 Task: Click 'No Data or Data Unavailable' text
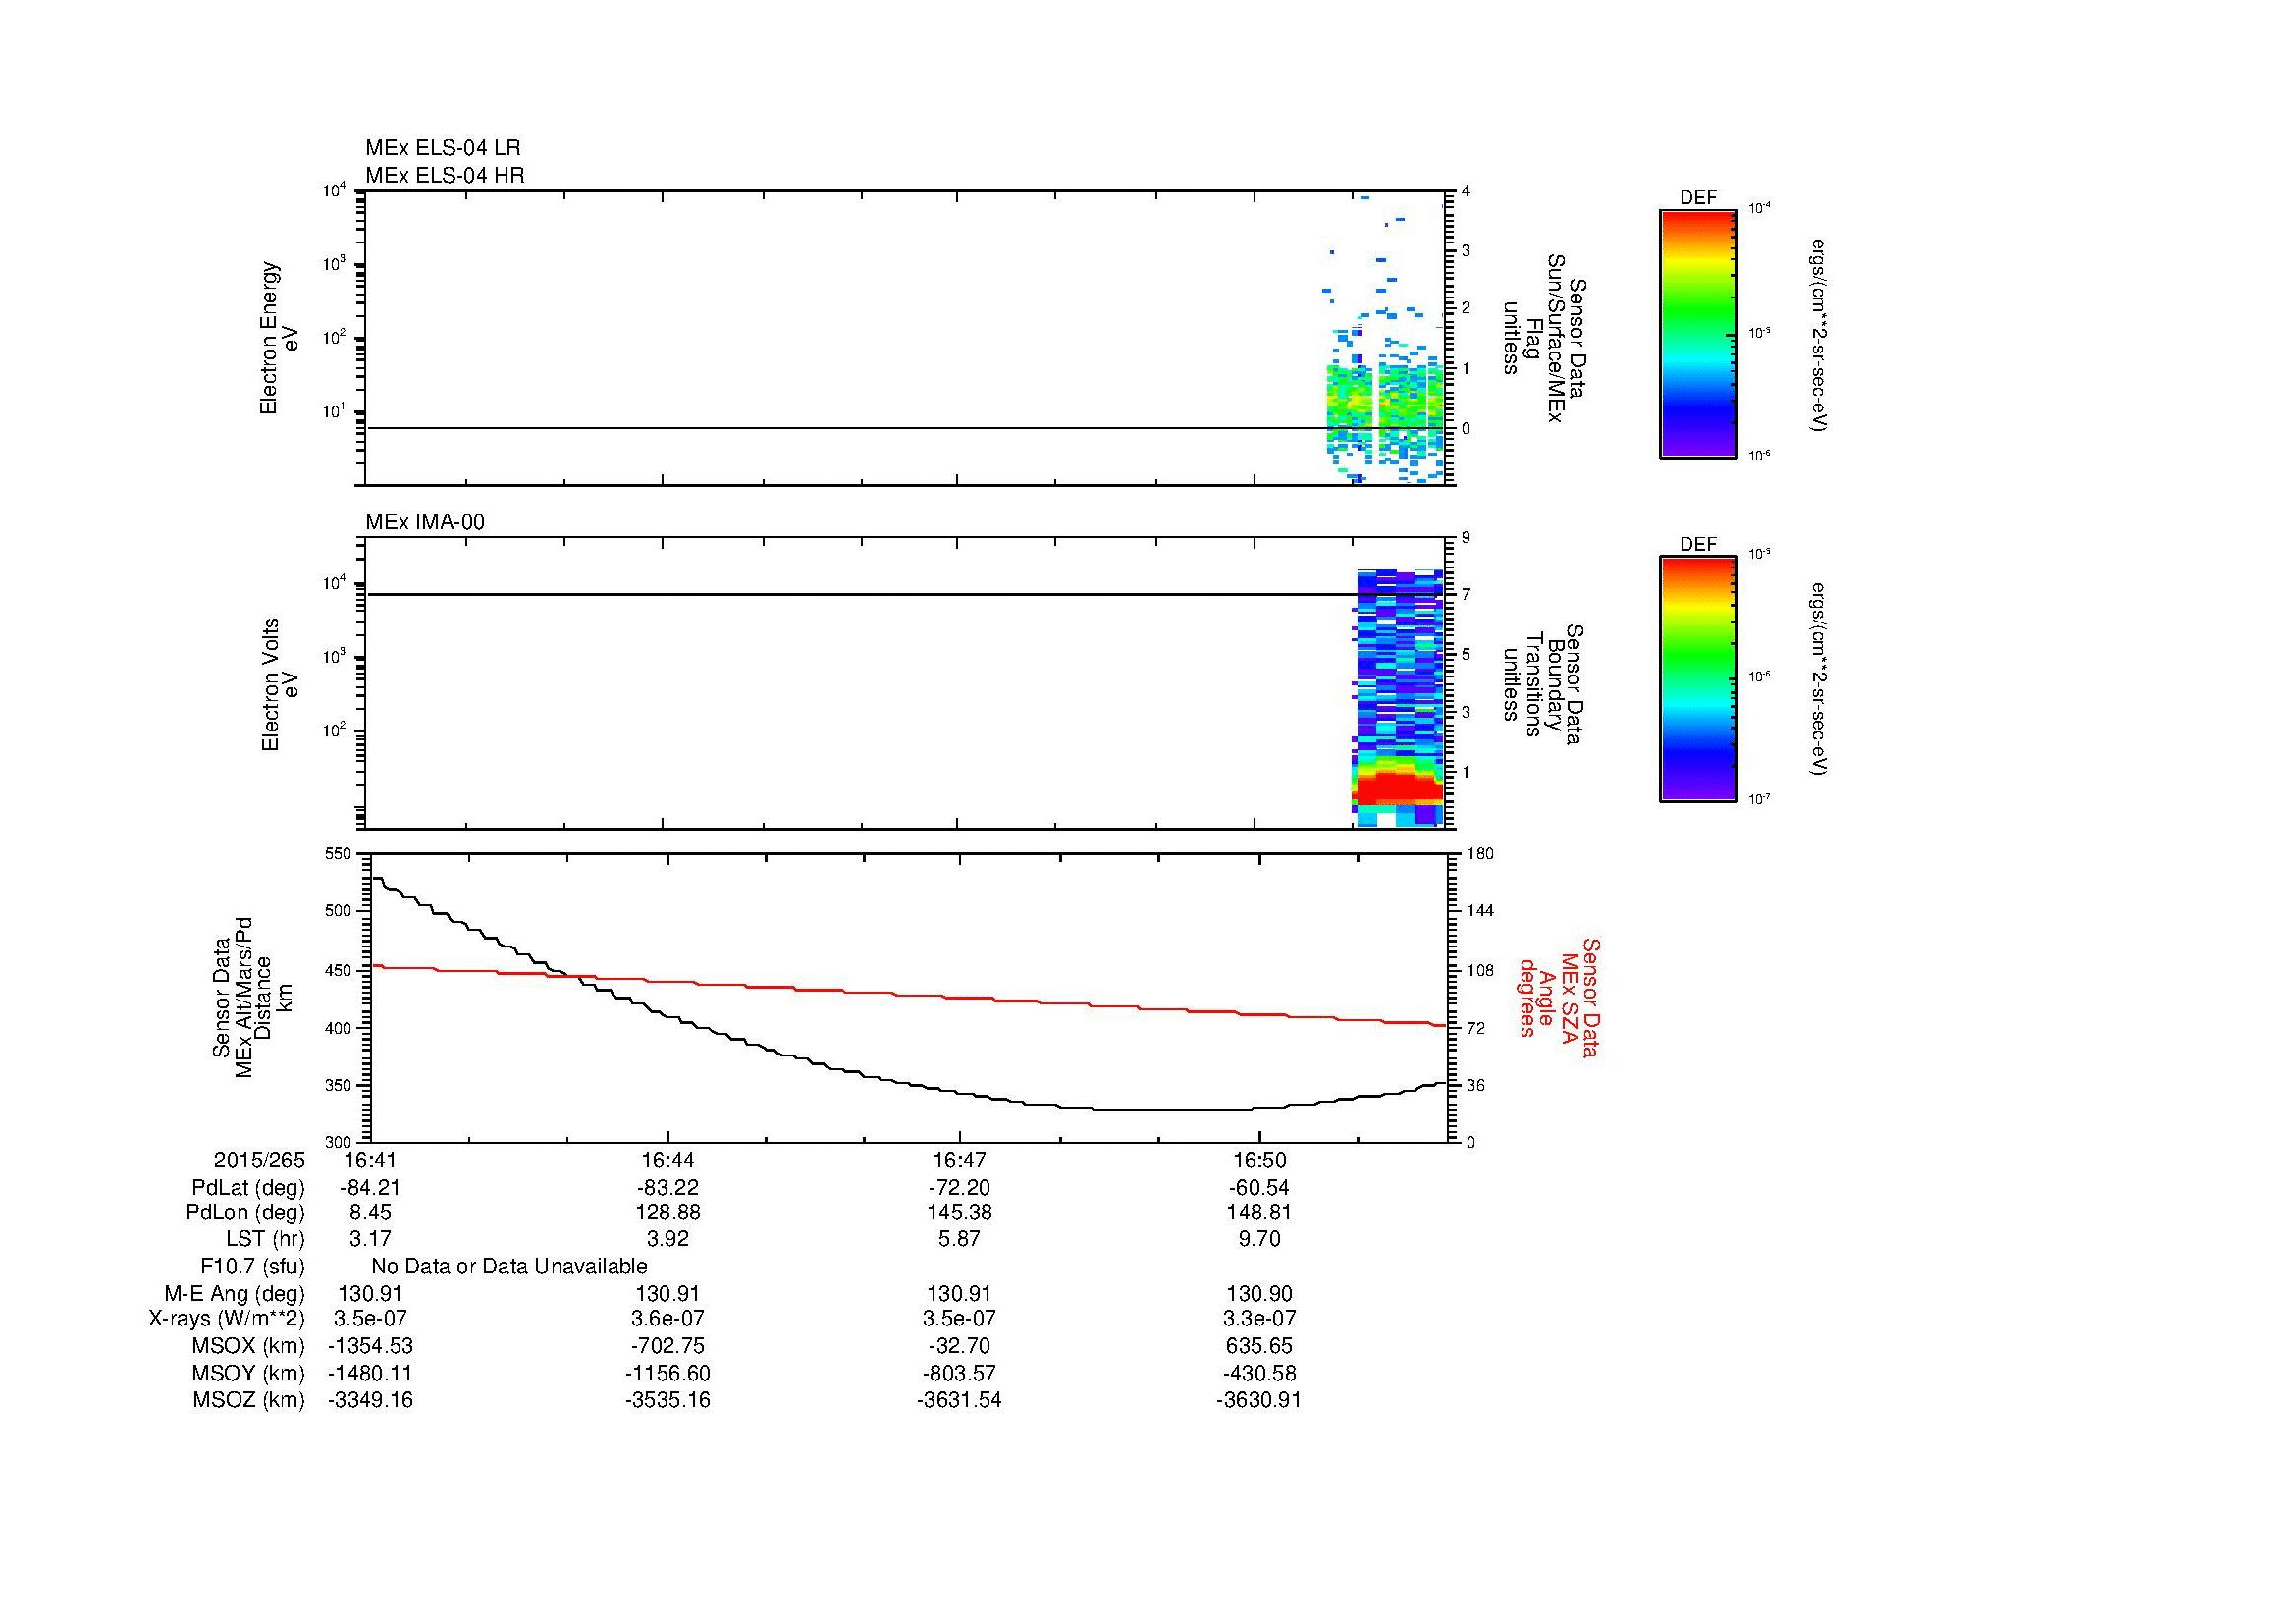coord(509,1267)
